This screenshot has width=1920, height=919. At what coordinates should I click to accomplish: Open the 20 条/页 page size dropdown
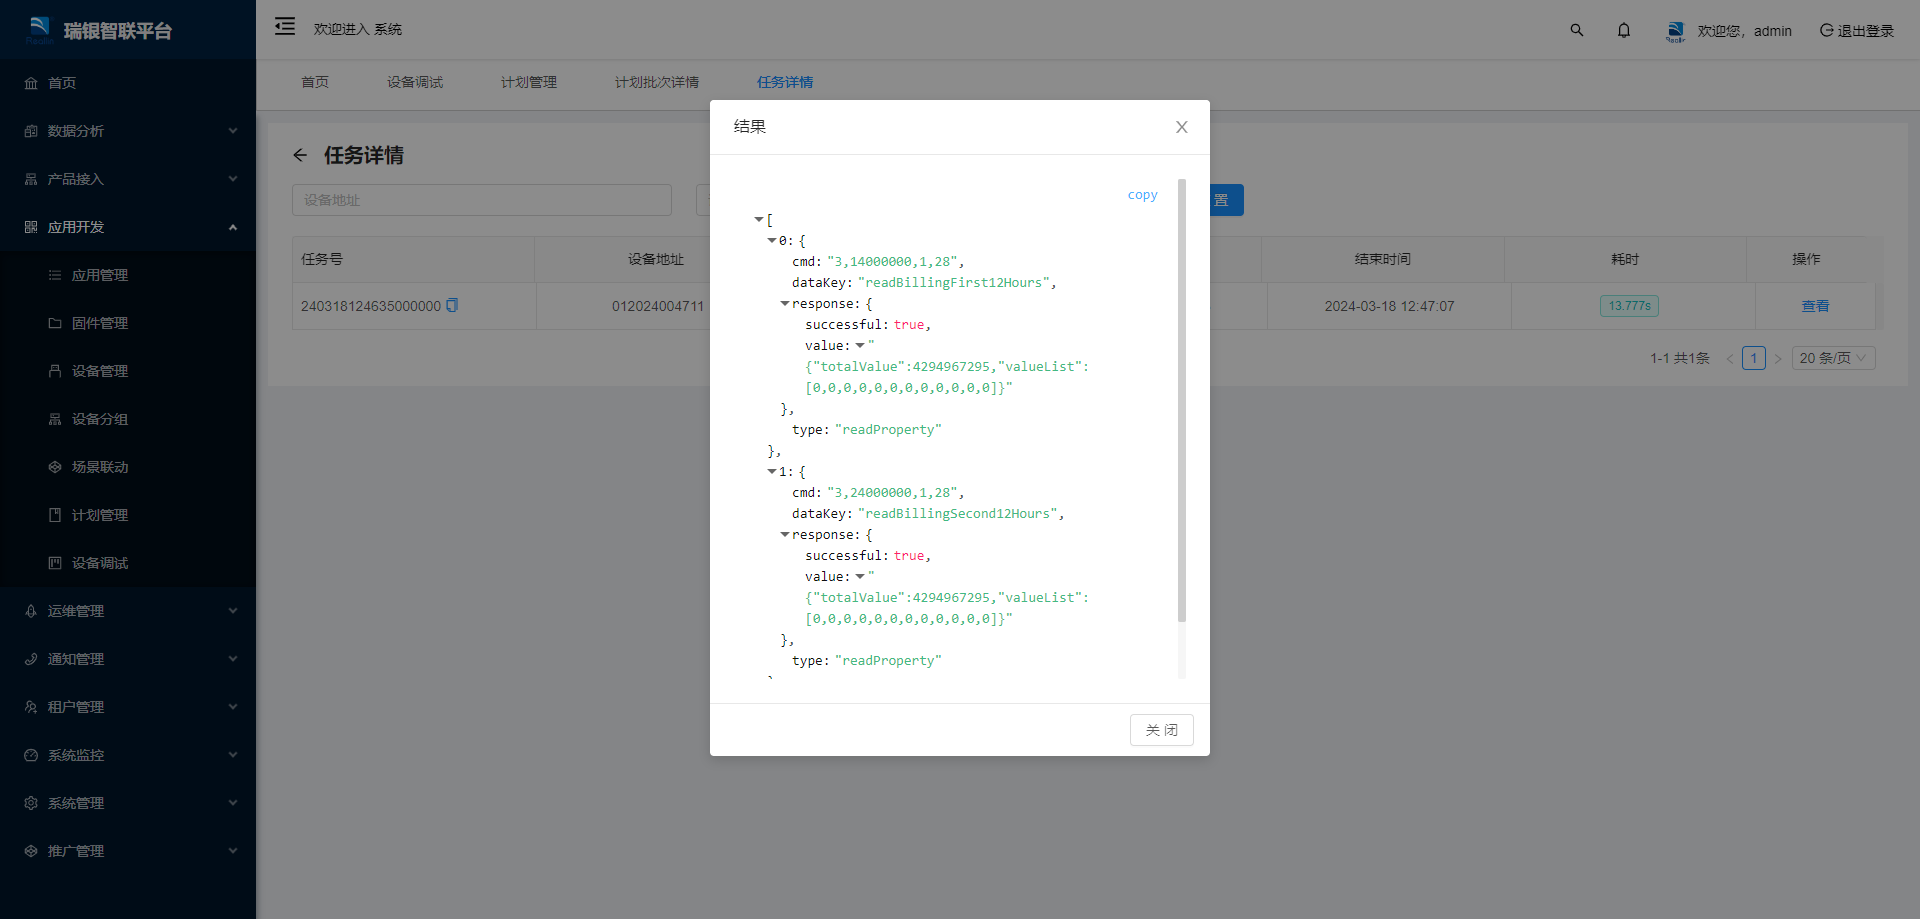tap(1833, 358)
